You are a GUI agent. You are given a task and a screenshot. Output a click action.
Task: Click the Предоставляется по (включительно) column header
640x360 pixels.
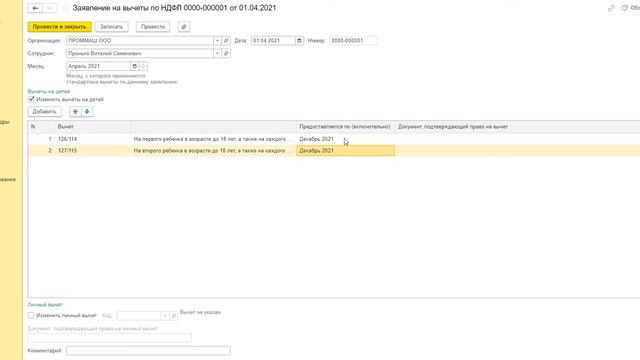click(345, 127)
